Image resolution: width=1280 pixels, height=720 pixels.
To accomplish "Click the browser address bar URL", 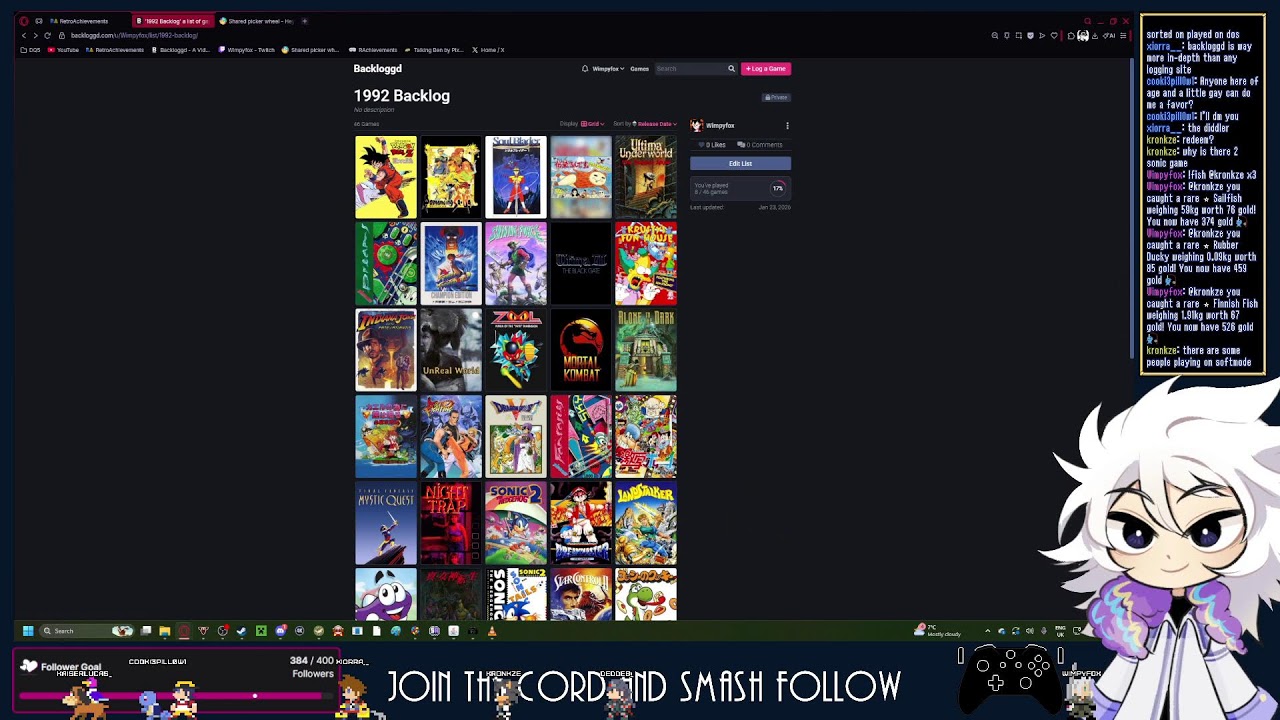I will coord(134,36).
